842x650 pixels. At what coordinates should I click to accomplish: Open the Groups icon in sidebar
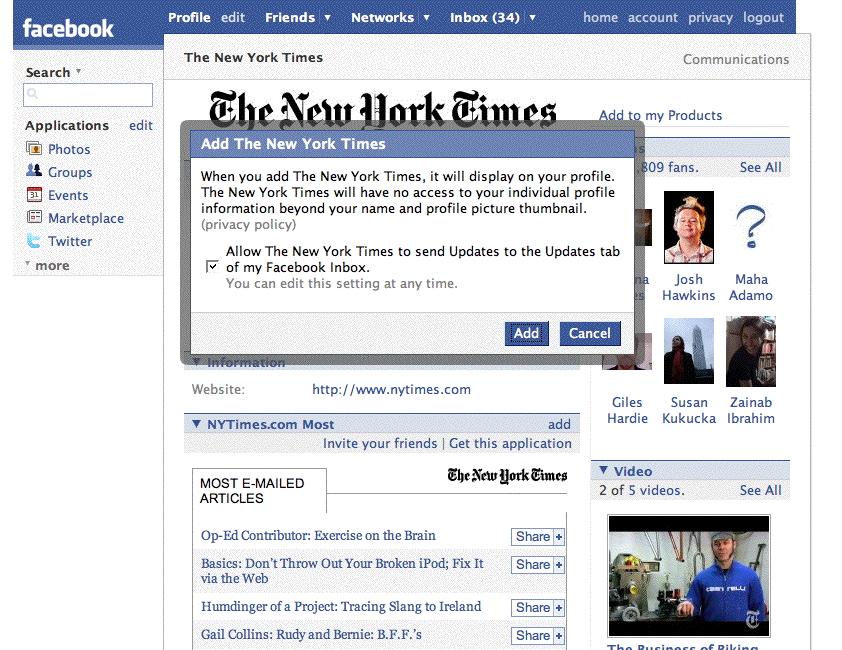click(34, 172)
